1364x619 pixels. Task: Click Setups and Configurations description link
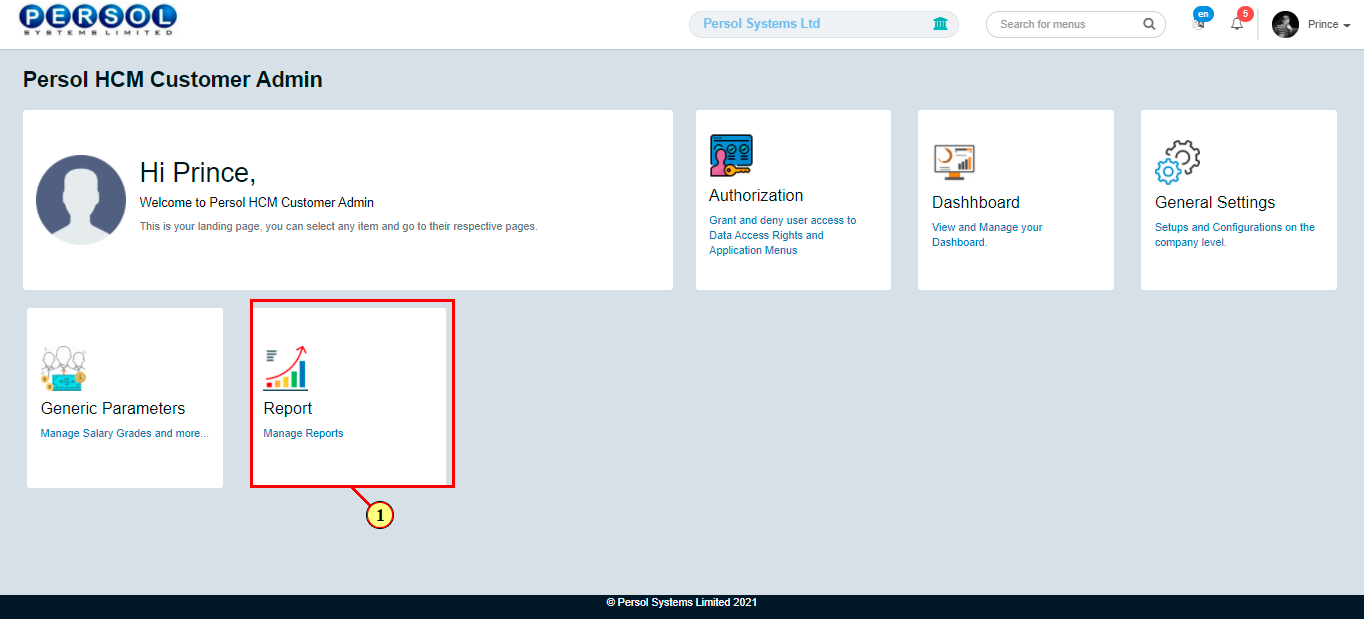[x=1235, y=234]
